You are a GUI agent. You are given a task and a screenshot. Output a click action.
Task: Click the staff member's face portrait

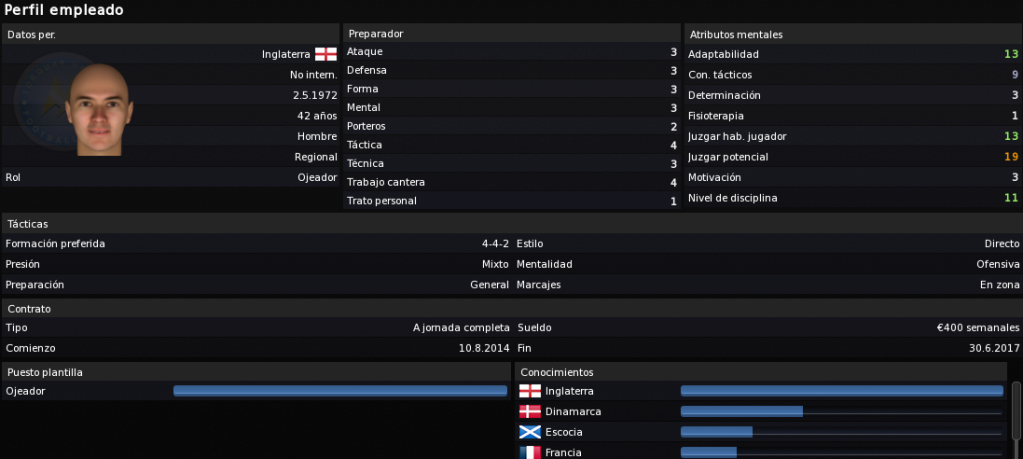[99, 110]
